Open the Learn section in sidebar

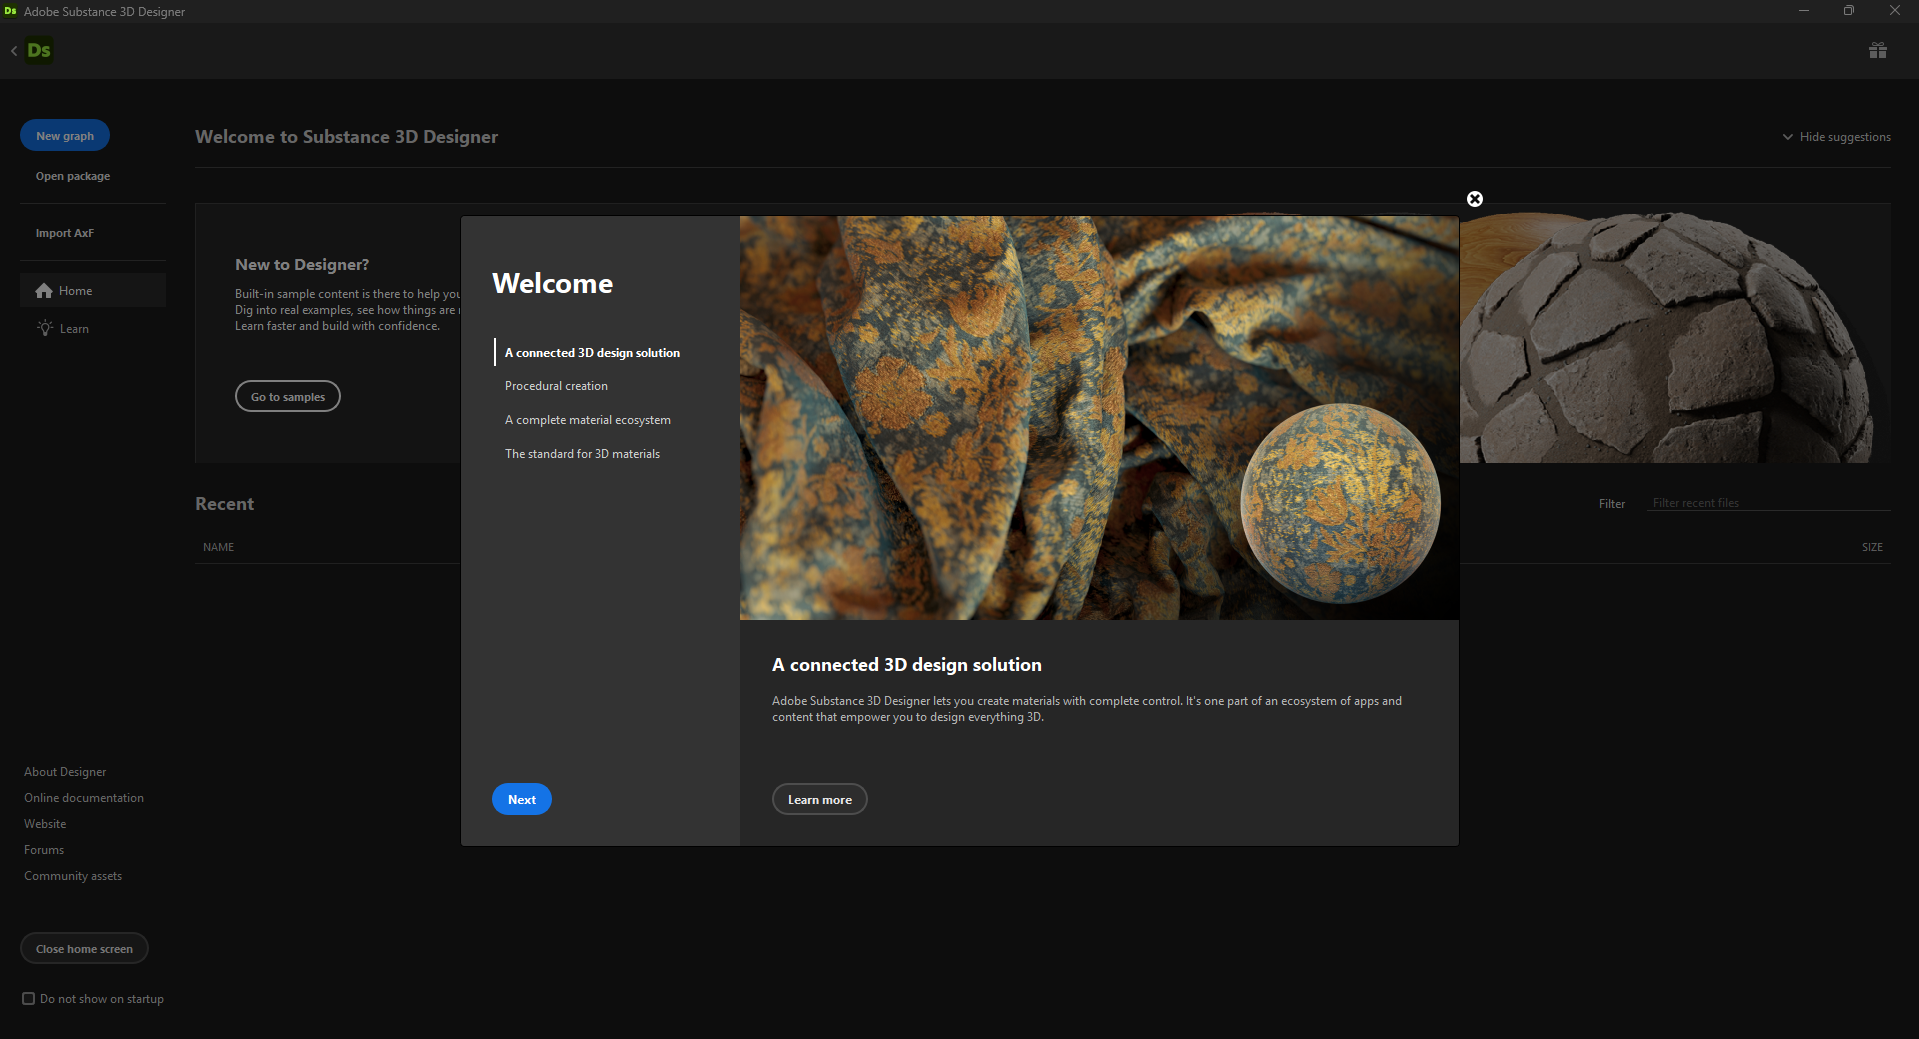coord(93,328)
